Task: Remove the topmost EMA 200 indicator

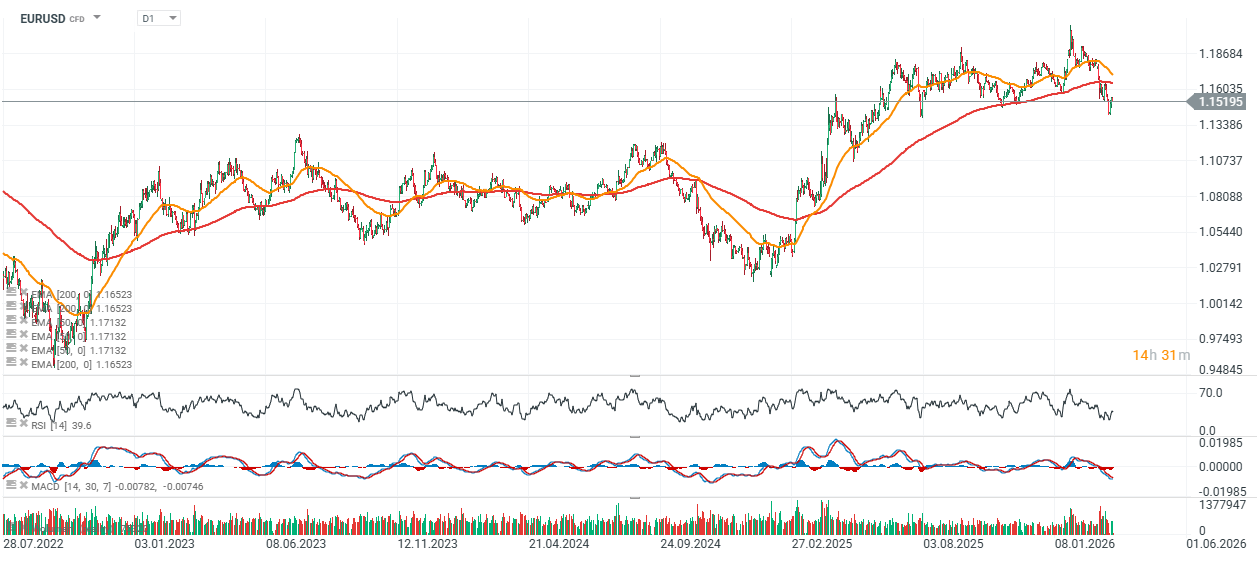Action: pyautogui.click(x=24, y=295)
